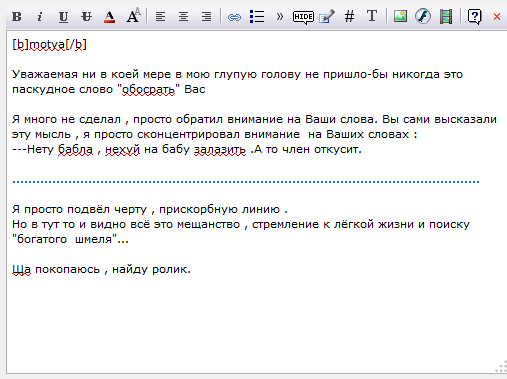507x379 pixels.
Task: Apply strikethrough formatting
Action: (x=86, y=16)
